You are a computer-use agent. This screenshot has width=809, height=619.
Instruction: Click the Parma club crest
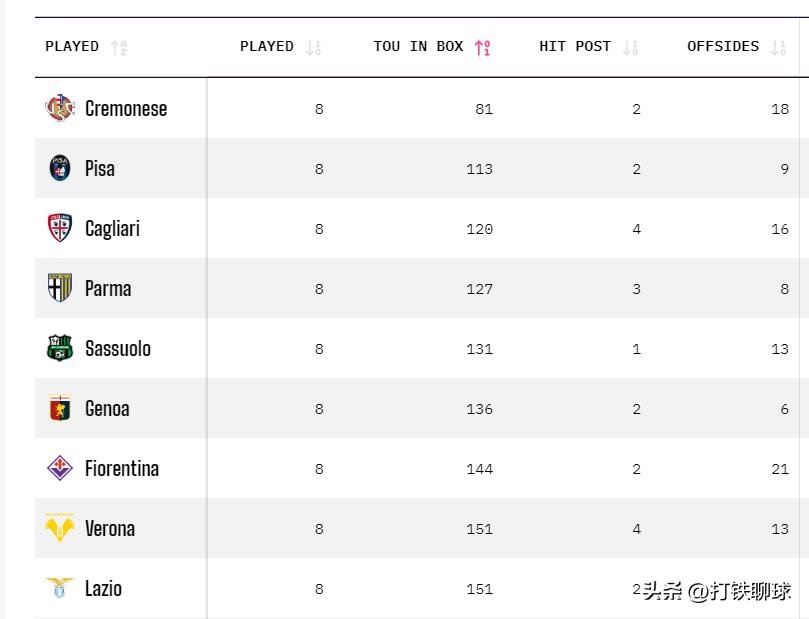(60, 288)
